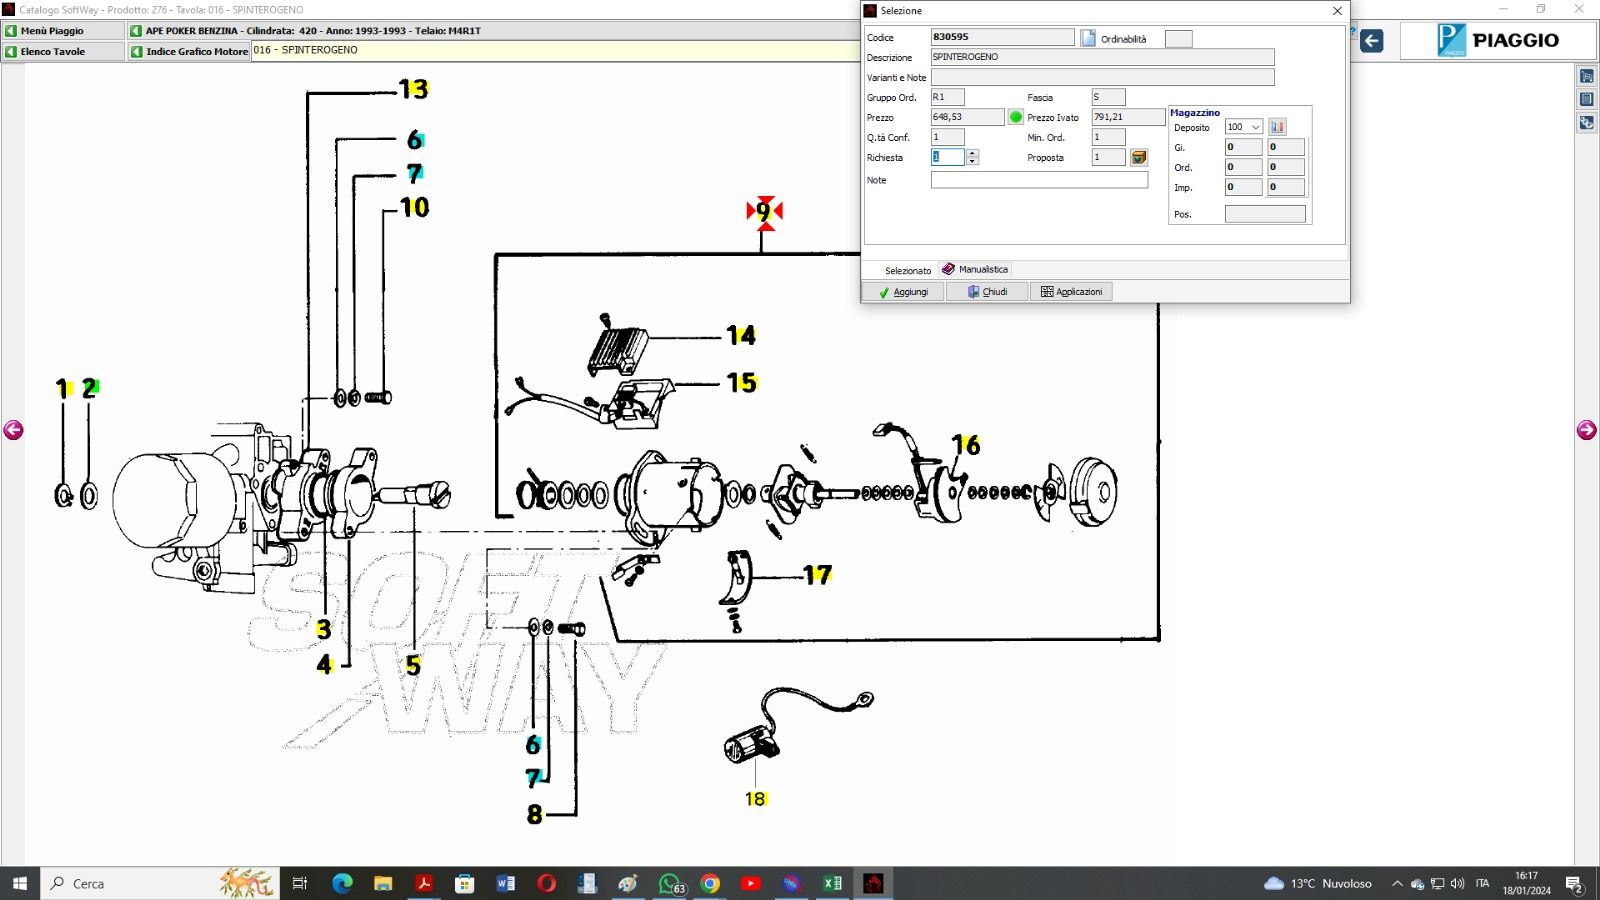Decrease the Richiesta quantity with down stepper
This screenshot has width=1600, height=900.
(x=972, y=161)
